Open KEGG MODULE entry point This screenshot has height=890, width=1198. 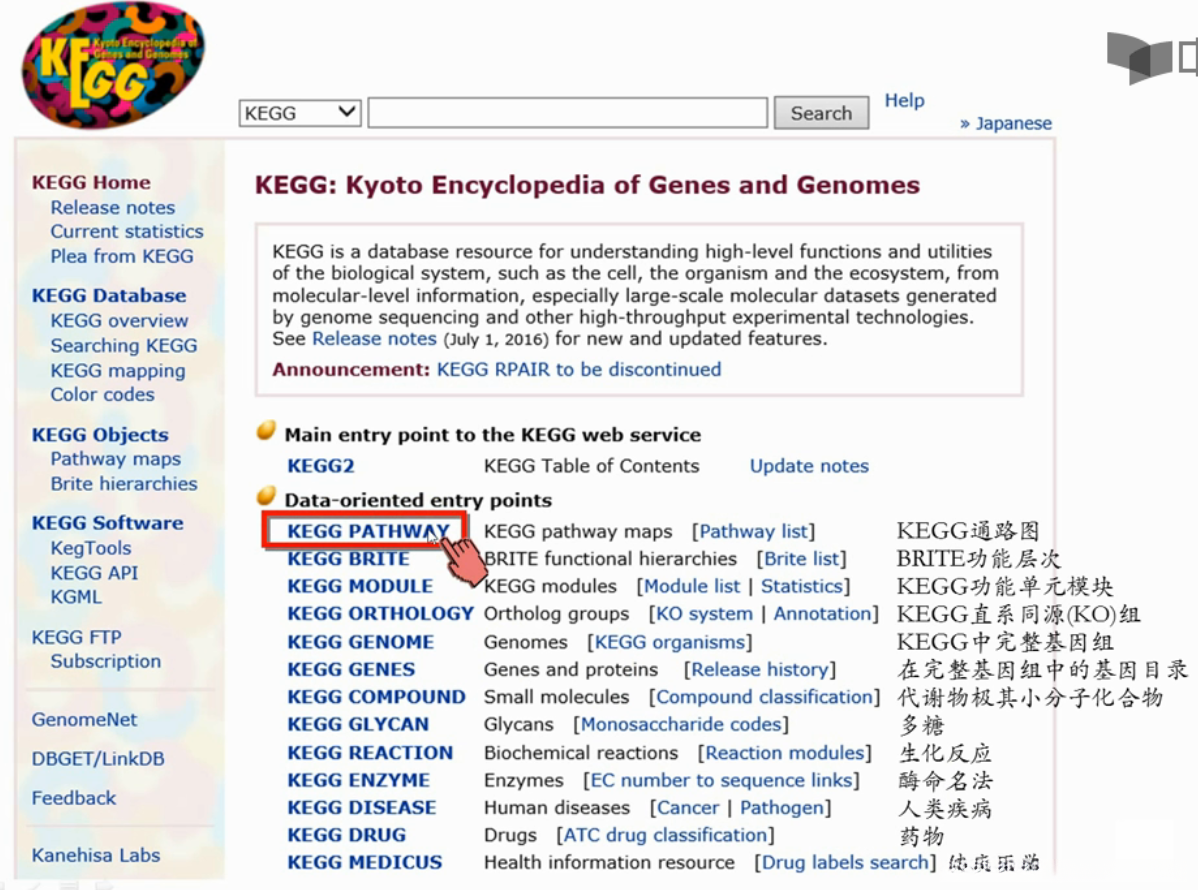tap(360, 586)
